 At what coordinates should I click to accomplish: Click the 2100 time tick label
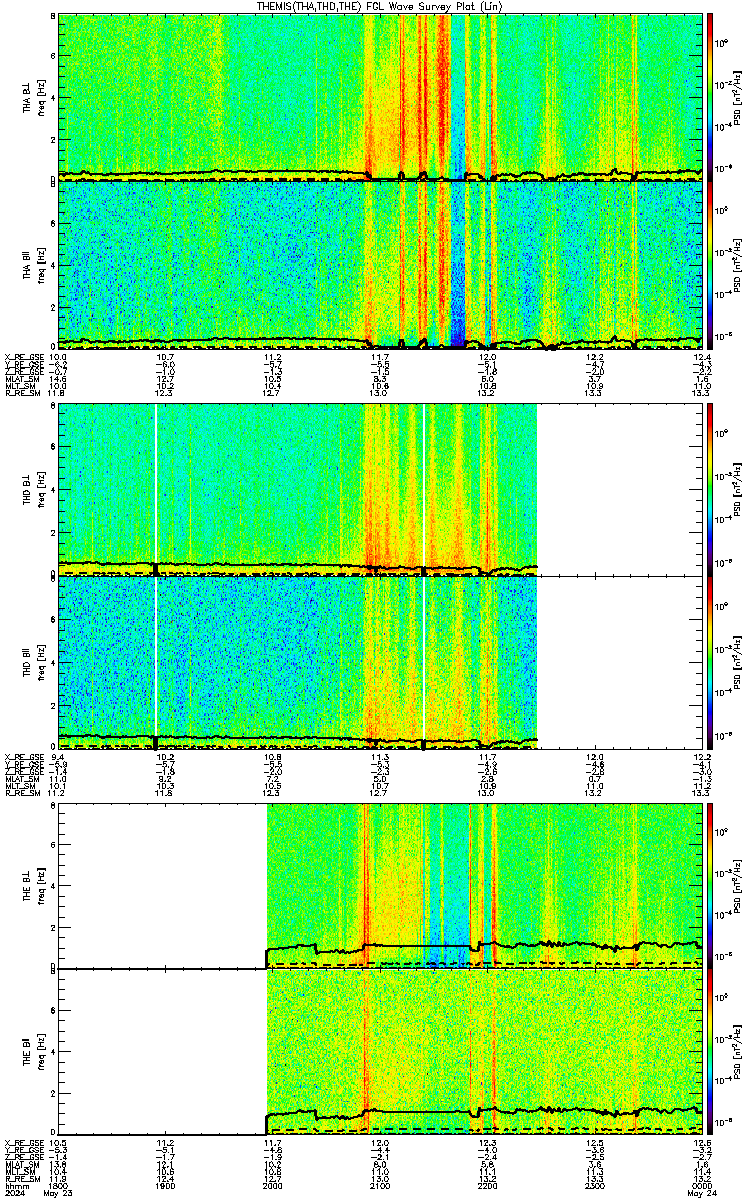click(381, 1184)
